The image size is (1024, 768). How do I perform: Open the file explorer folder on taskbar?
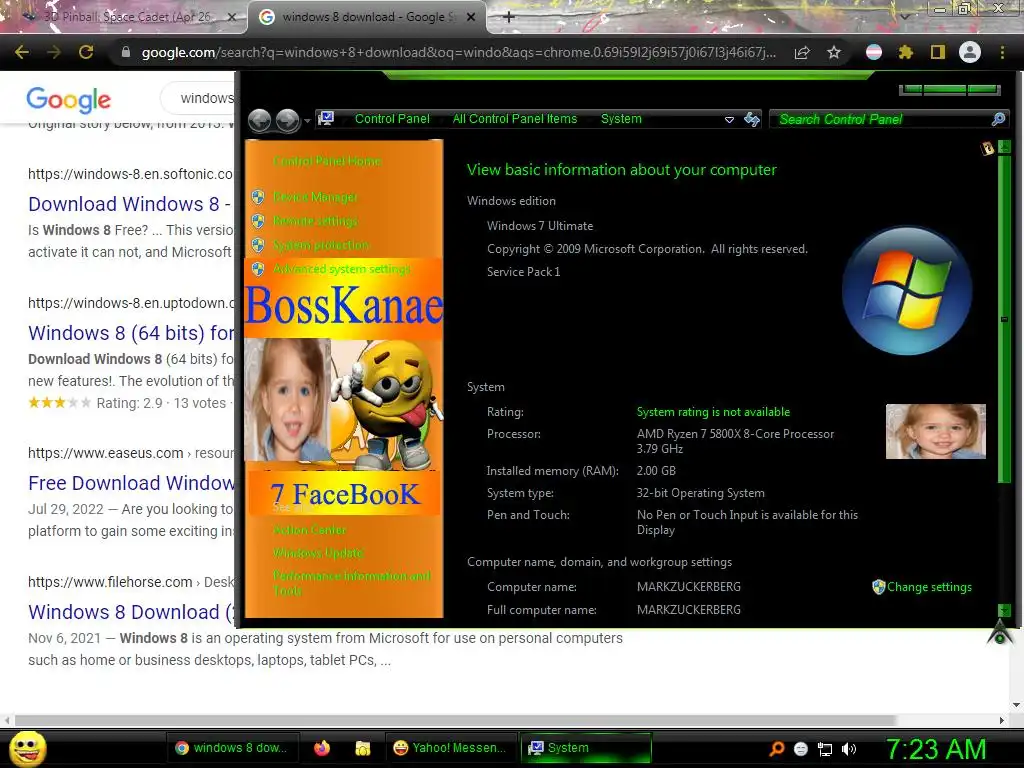click(362, 748)
